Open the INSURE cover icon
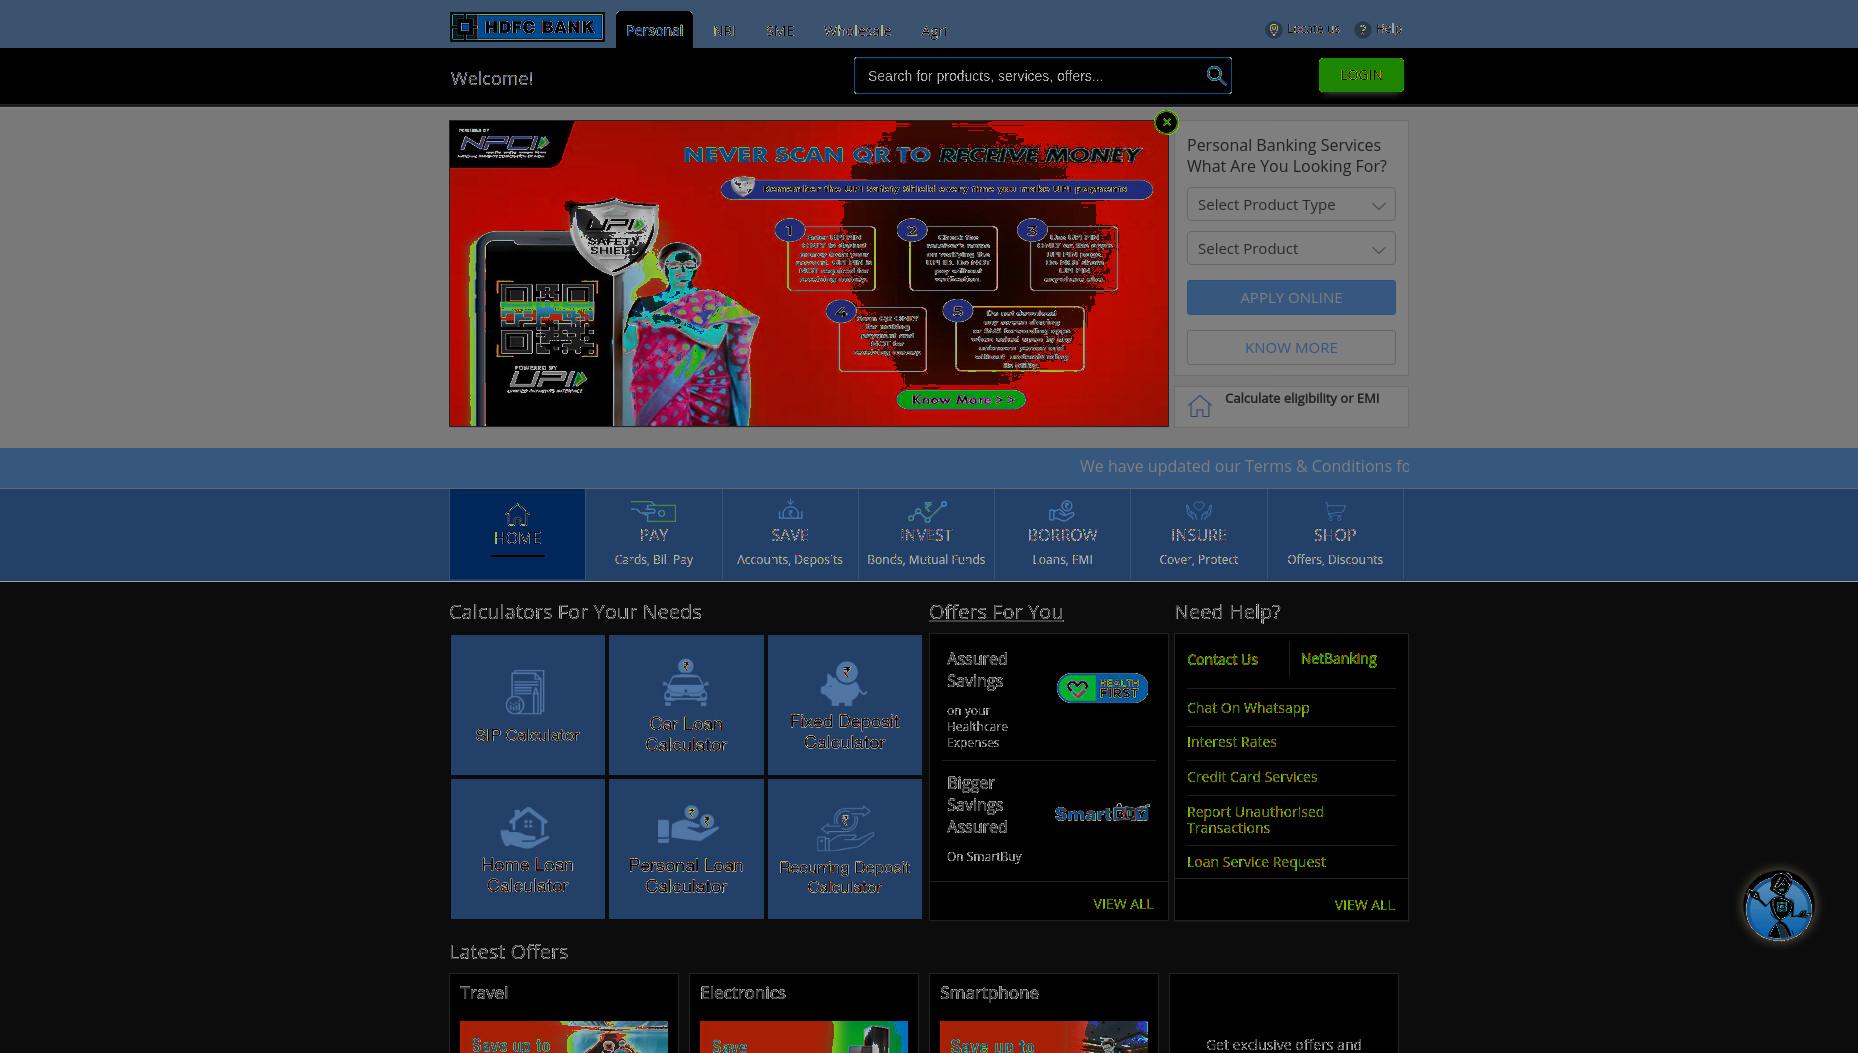Screen dimensions: 1858x1053 (1198, 511)
